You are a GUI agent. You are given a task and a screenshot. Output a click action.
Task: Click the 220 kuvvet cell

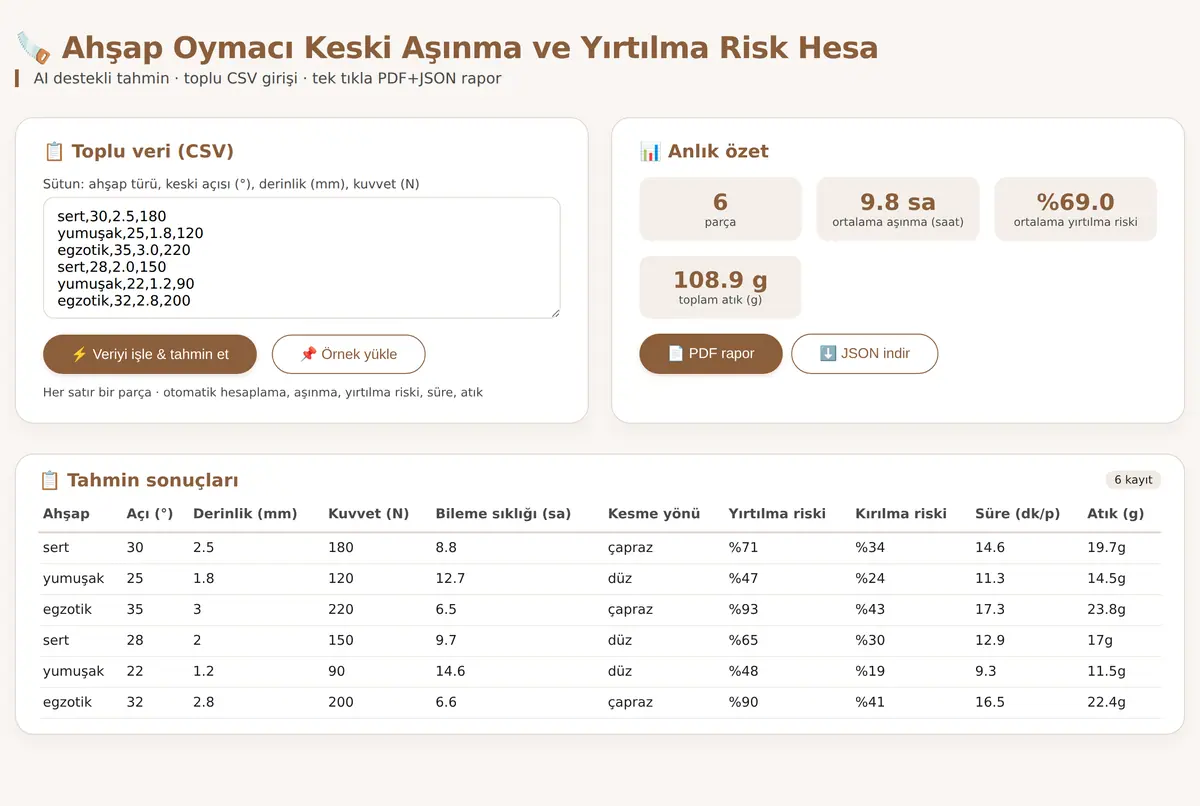click(341, 609)
